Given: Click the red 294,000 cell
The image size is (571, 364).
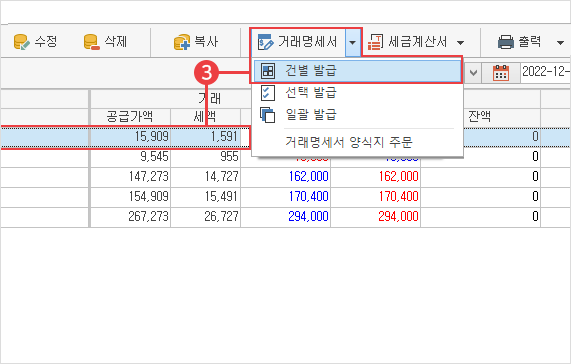Looking at the screenshot, I should pyautogui.click(x=375, y=217).
